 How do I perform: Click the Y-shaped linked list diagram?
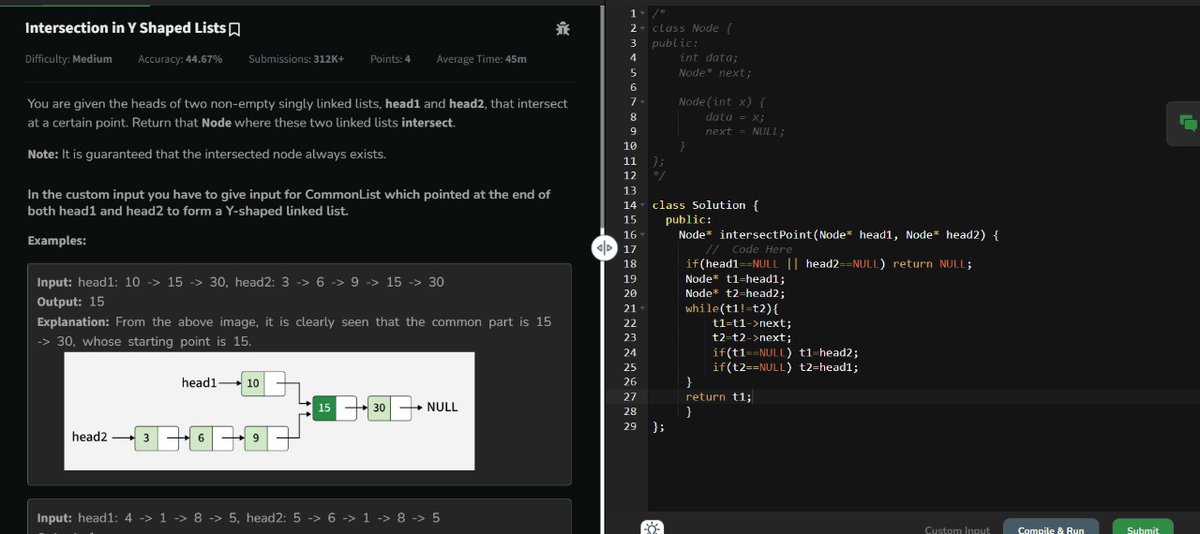(270, 412)
